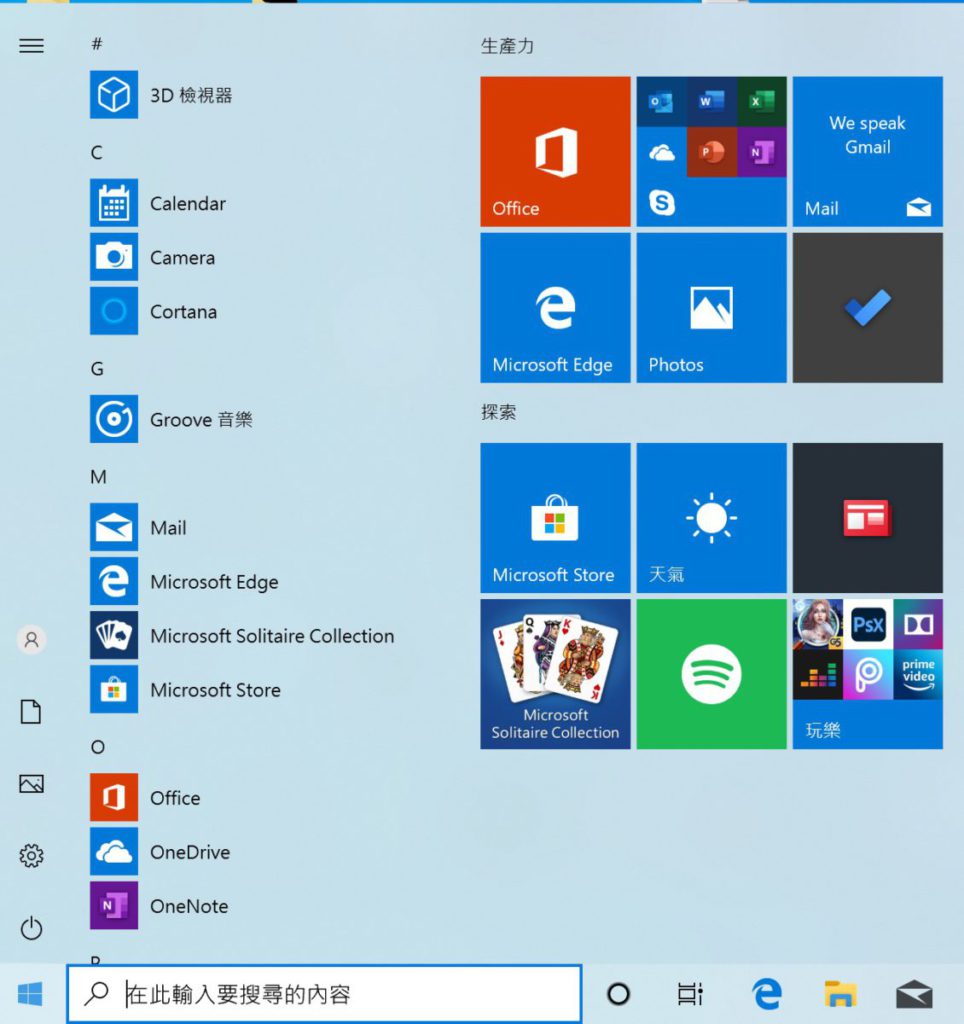Open PicsArt in 玩樂 folder
The width and height of the screenshot is (964, 1024).
click(x=868, y=675)
